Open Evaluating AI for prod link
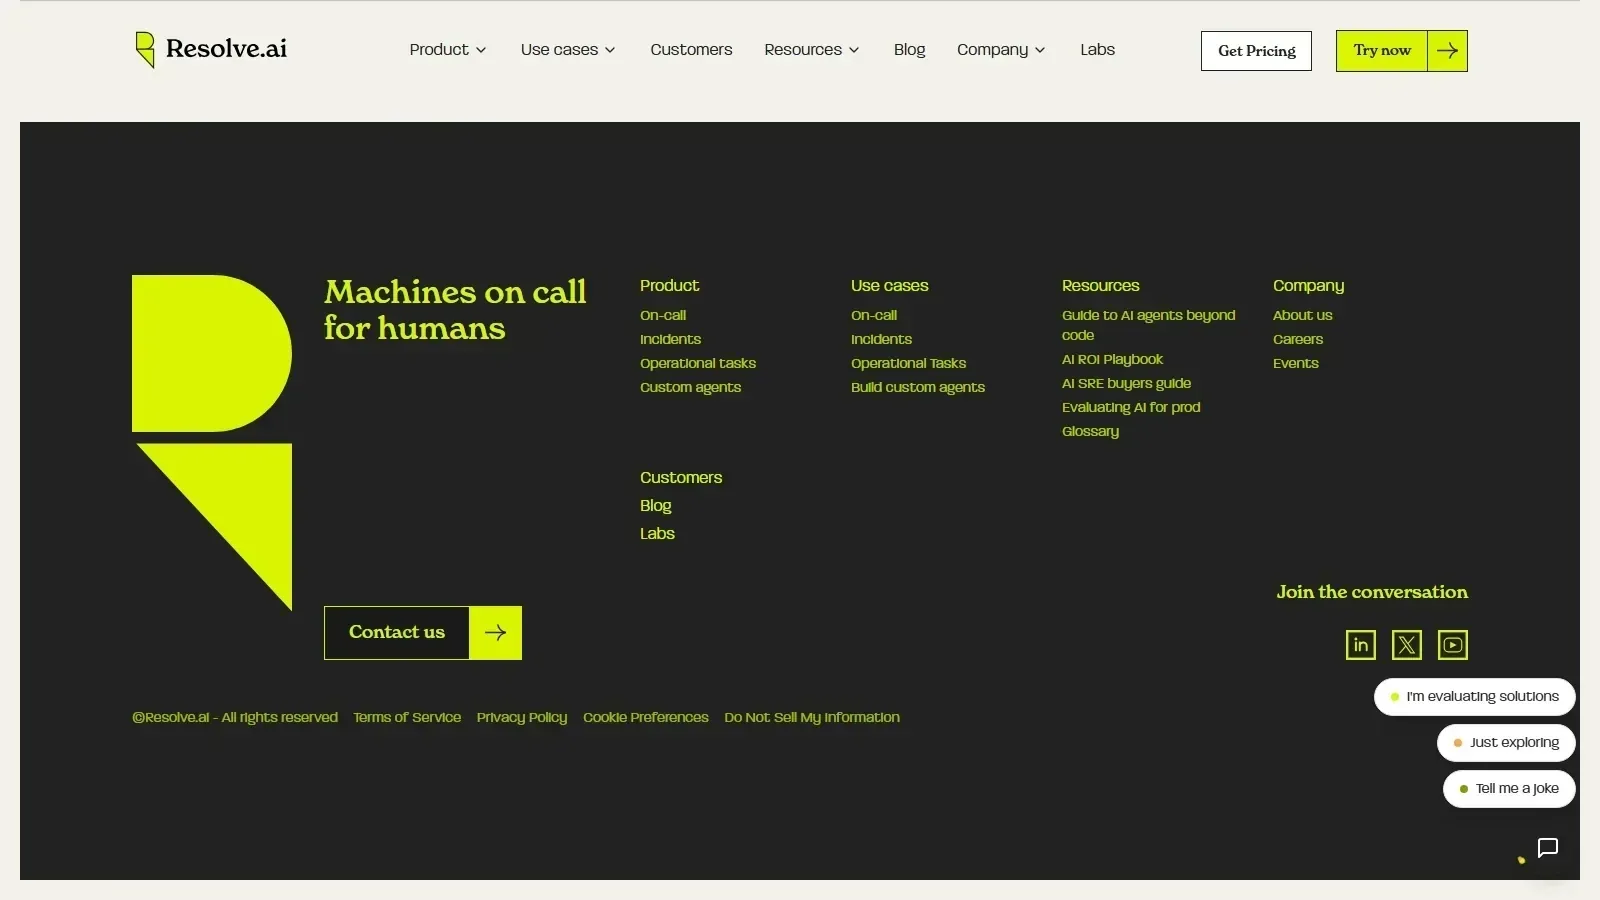This screenshot has width=1600, height=900. coord(1131,407)
